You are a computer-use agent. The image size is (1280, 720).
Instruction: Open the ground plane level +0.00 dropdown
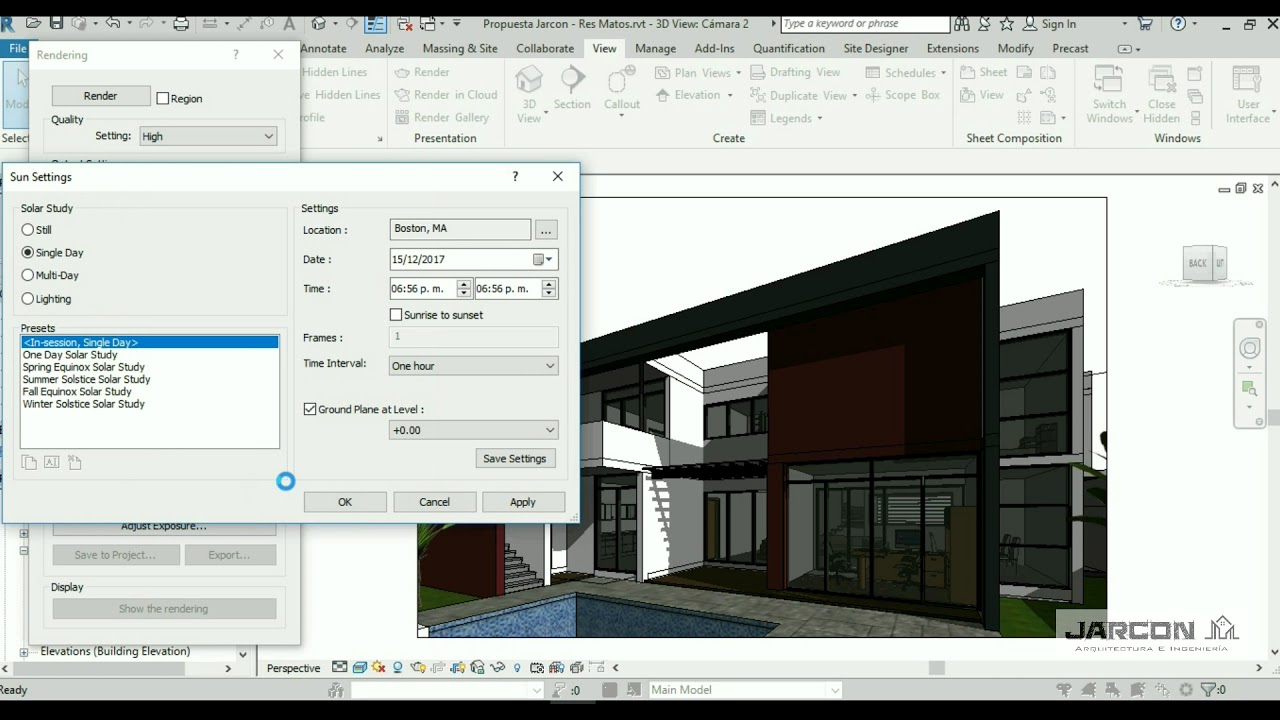point(473,430)
